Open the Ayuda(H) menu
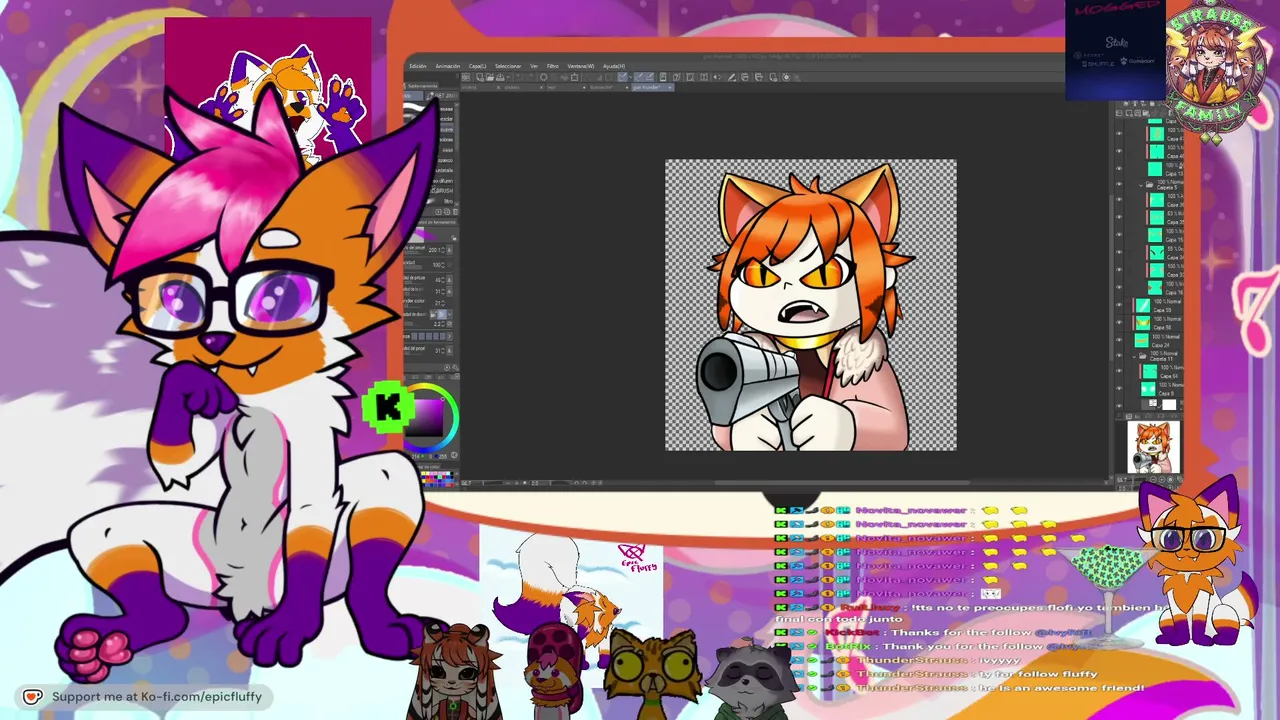The image size is (1280, 720). click(x=614, y=66)
